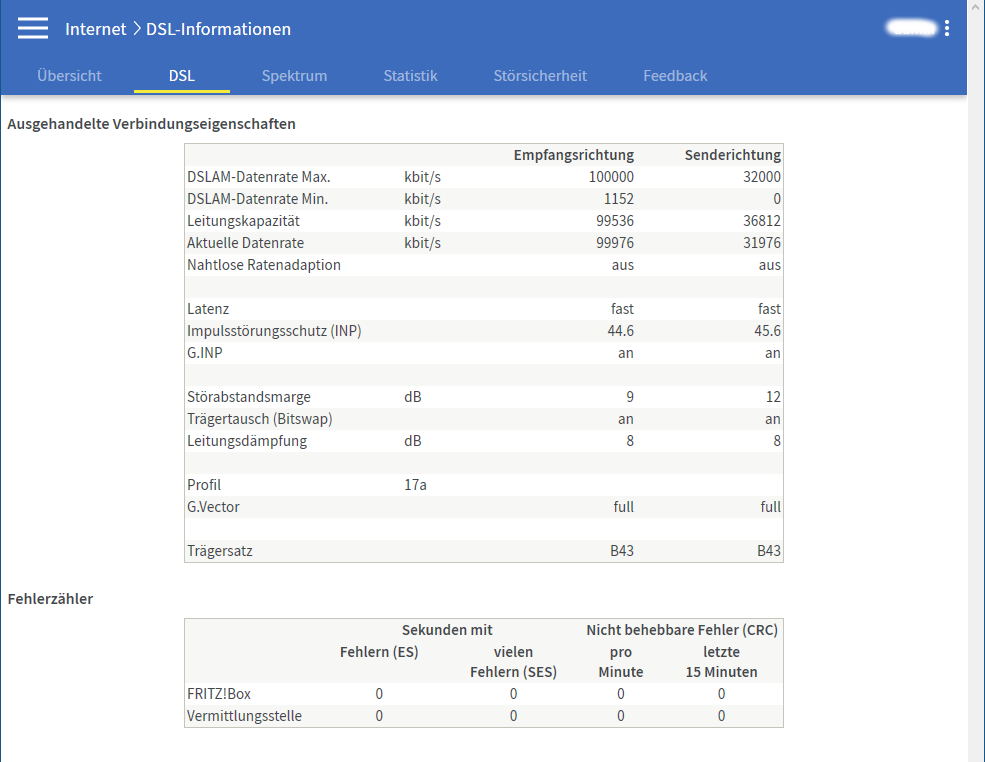This screenshot has height=762, width=985.
Task: Click the Profil value 17a
Action: pyautogui.click(x=415, y=485)
